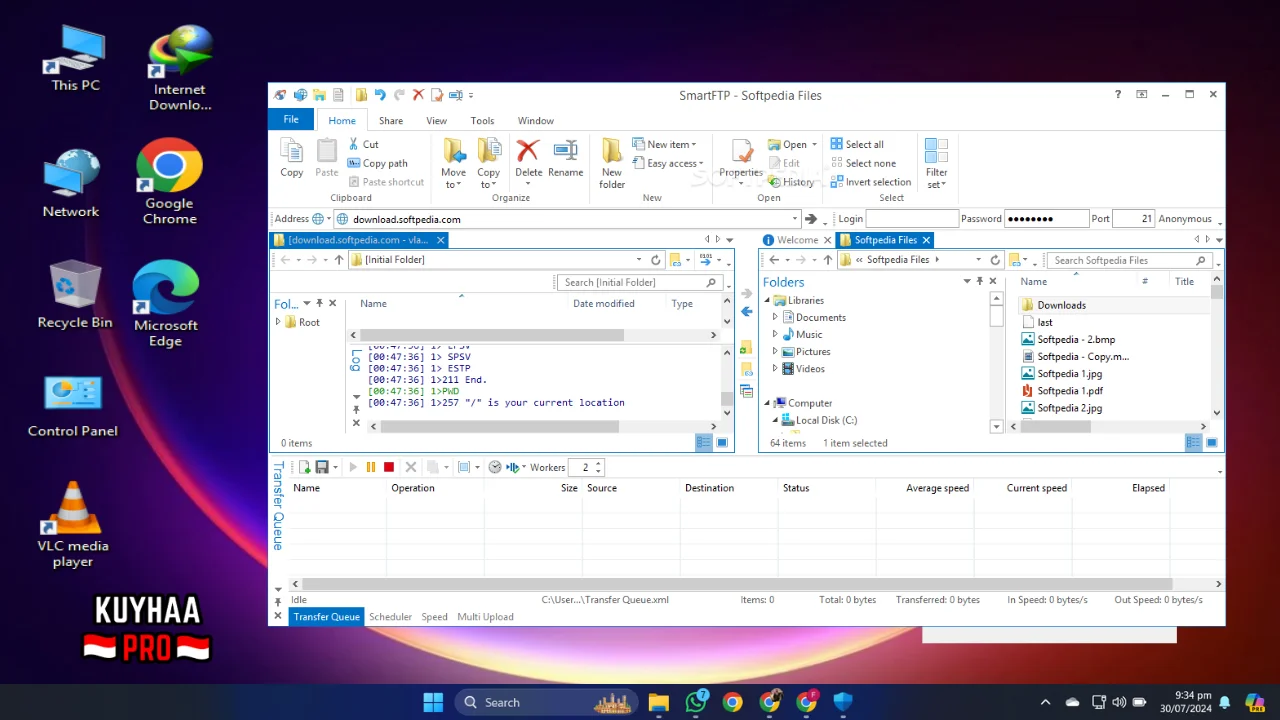Open the Move to dropdown
This screenshot has height=720, width=1280.
tap(453, 178)
